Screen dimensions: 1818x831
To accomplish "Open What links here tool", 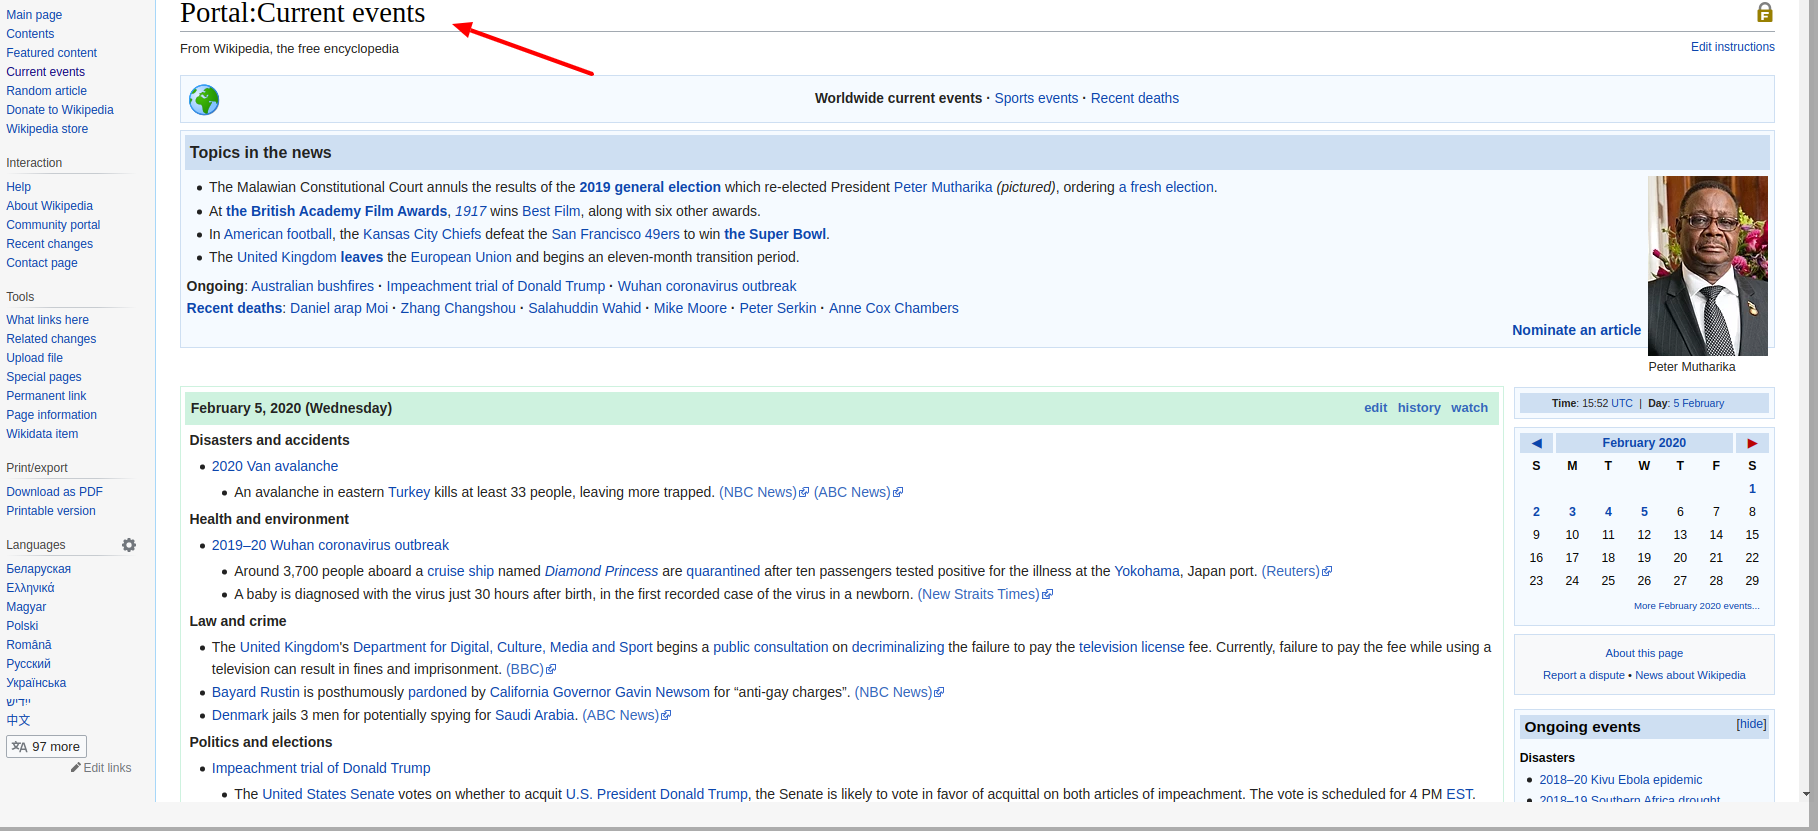I will click(x=48, y=320).
